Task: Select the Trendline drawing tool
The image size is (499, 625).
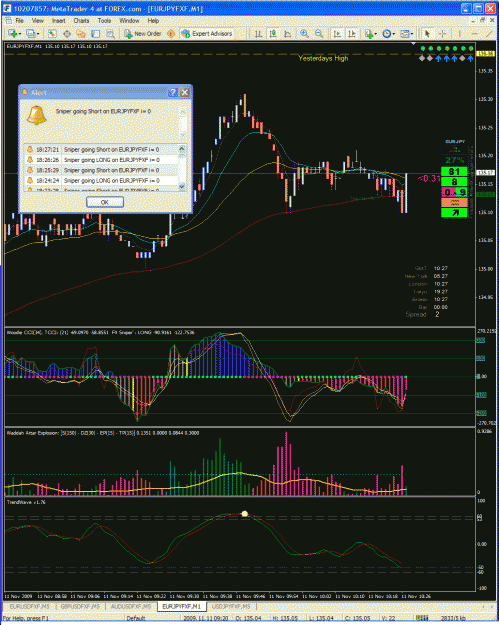Action: [489, 34]
